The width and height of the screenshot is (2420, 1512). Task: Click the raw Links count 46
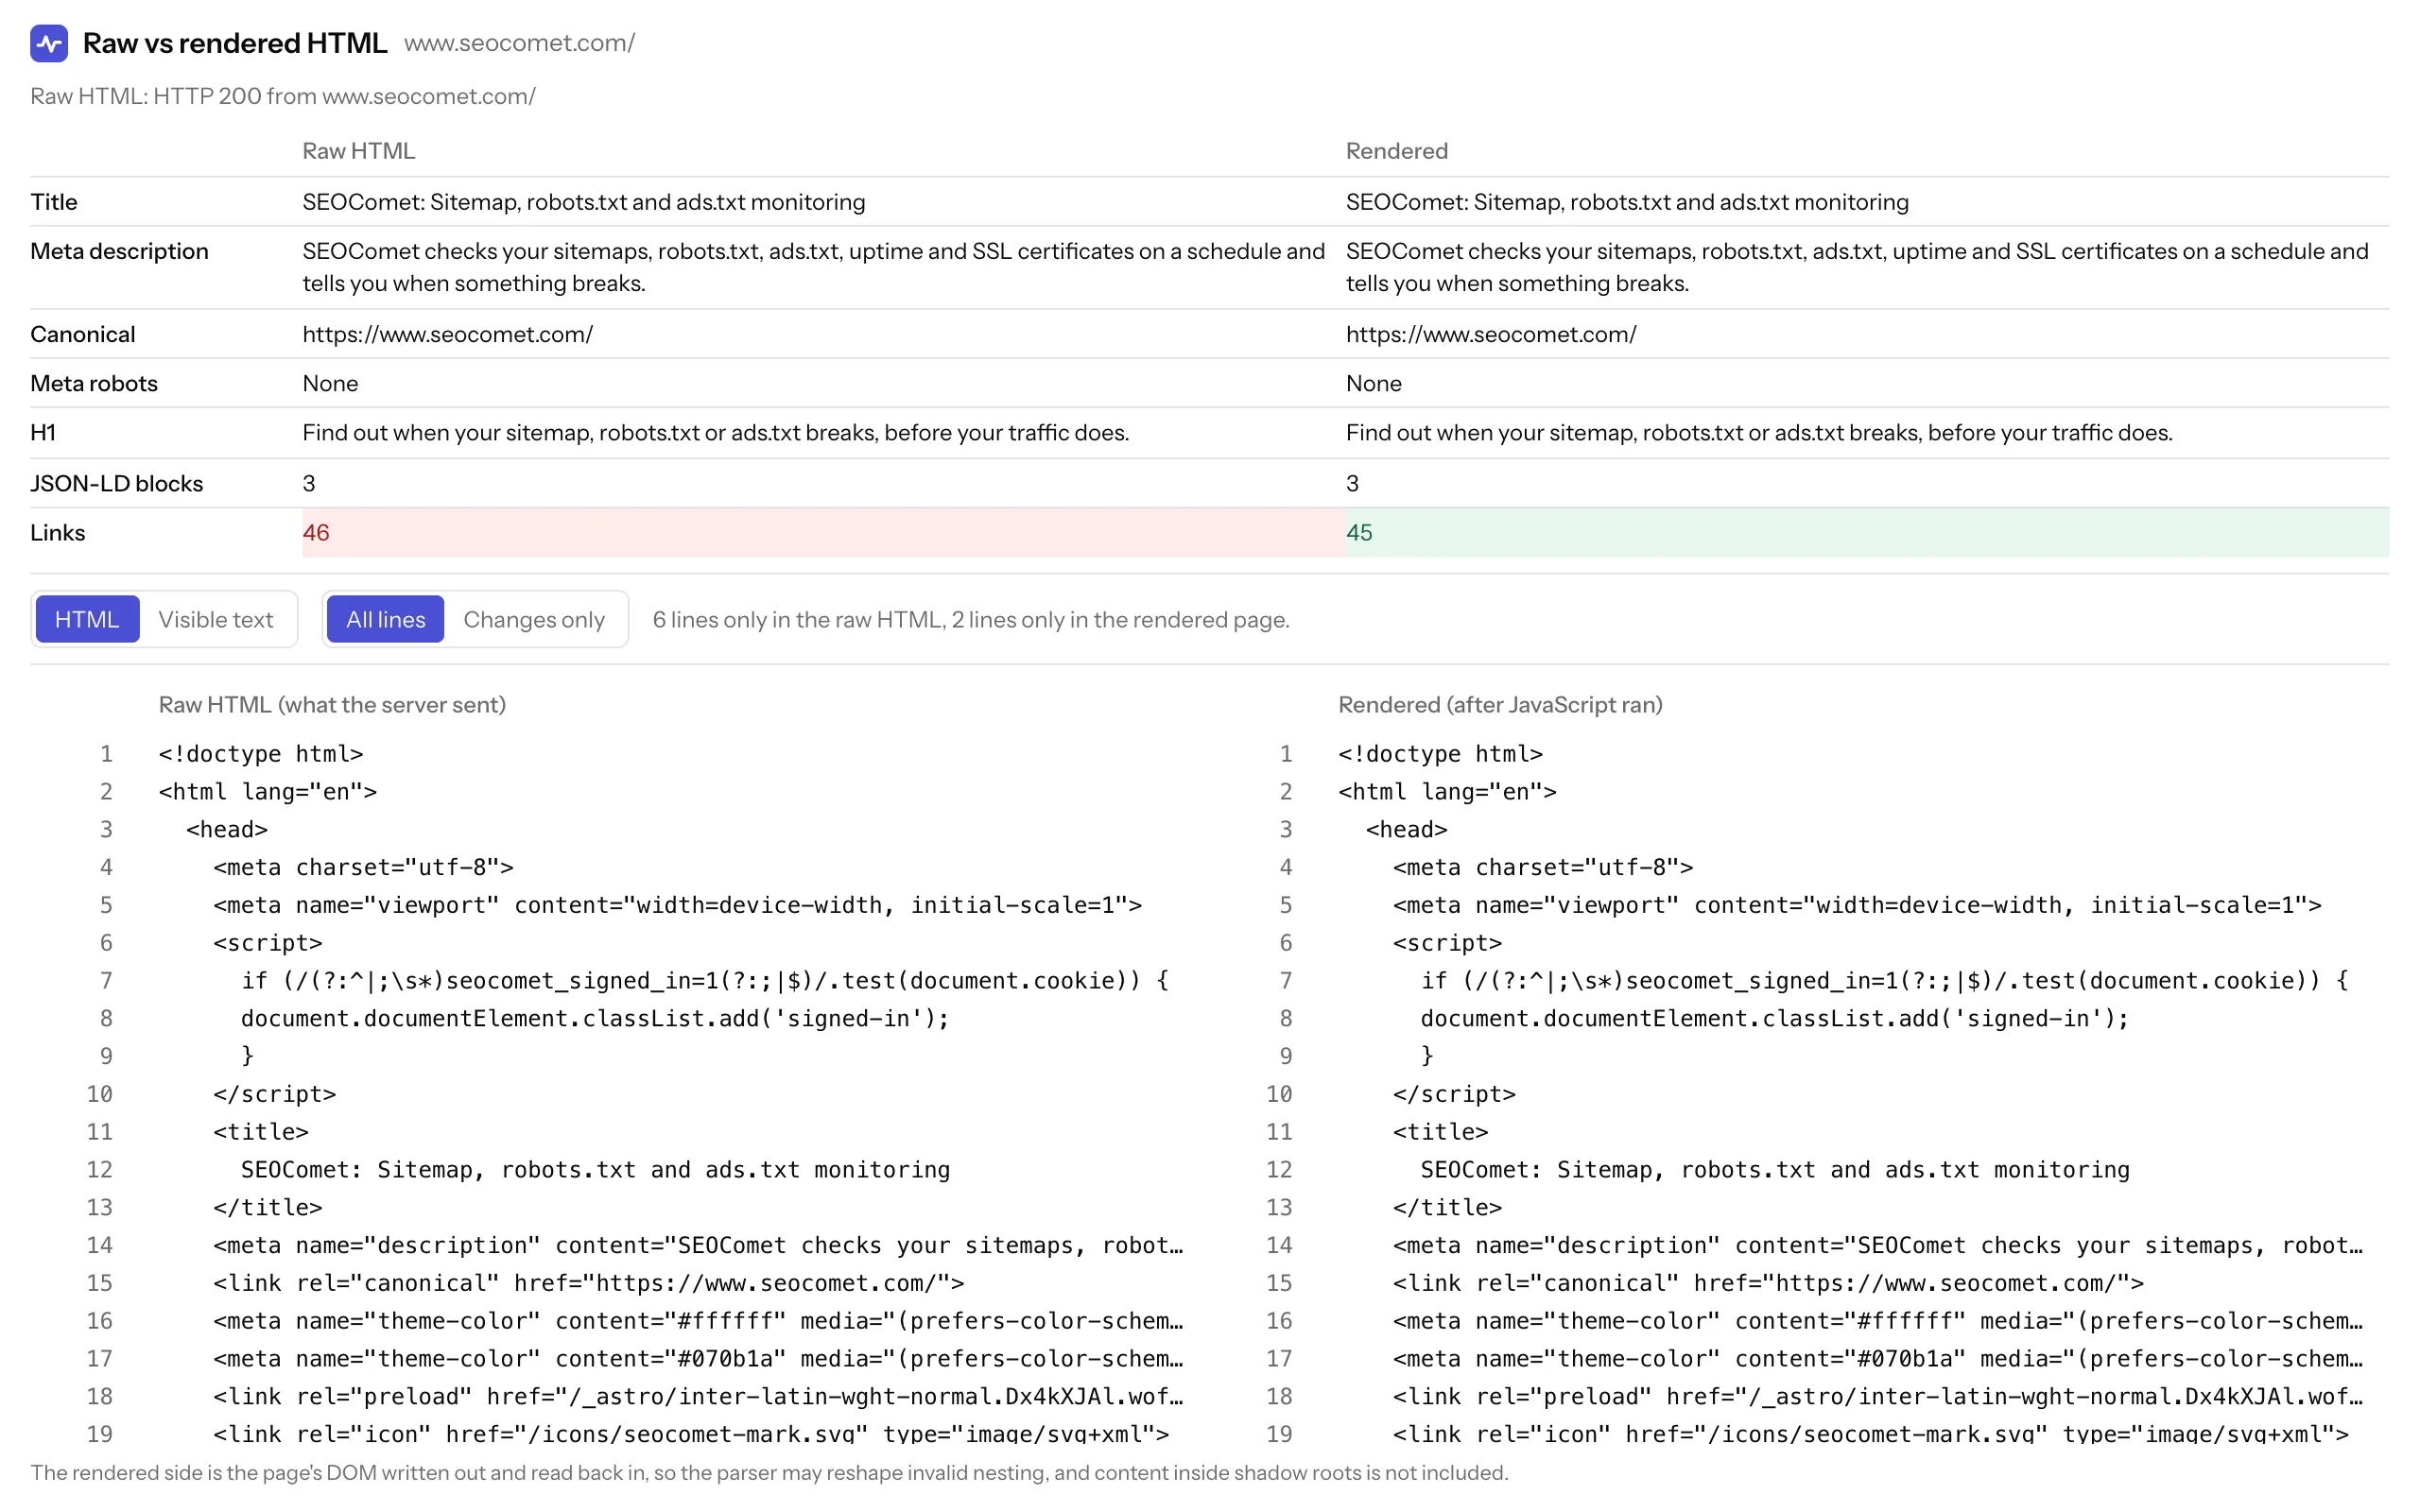(316, 532)
